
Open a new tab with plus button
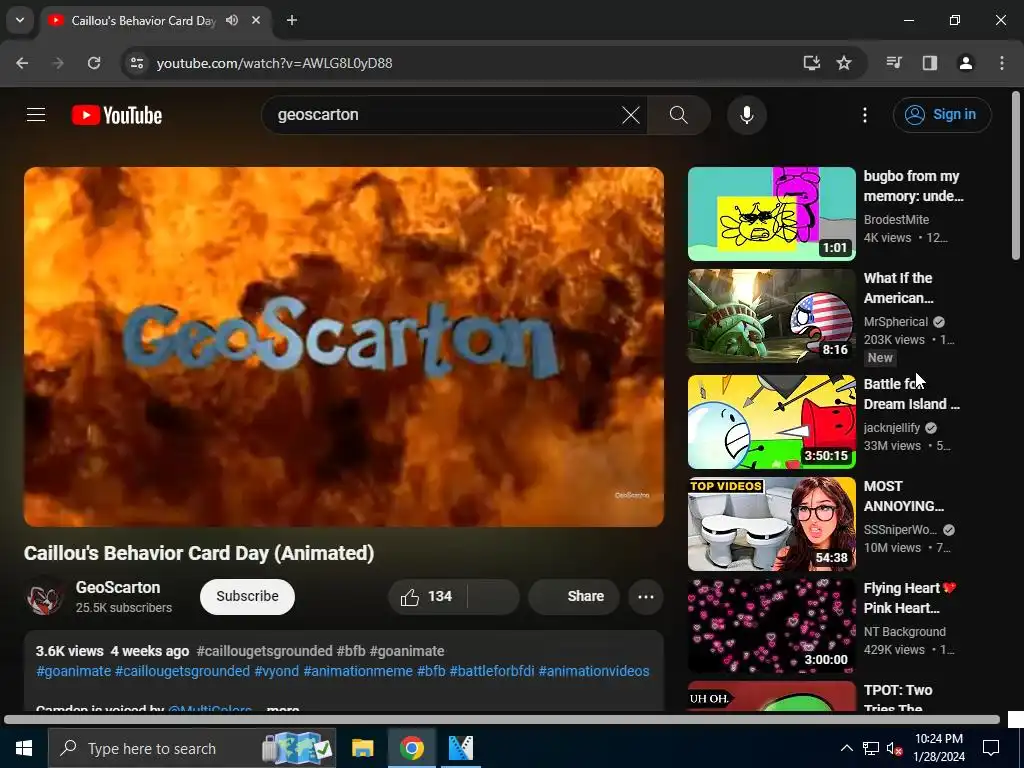(292, 20)
